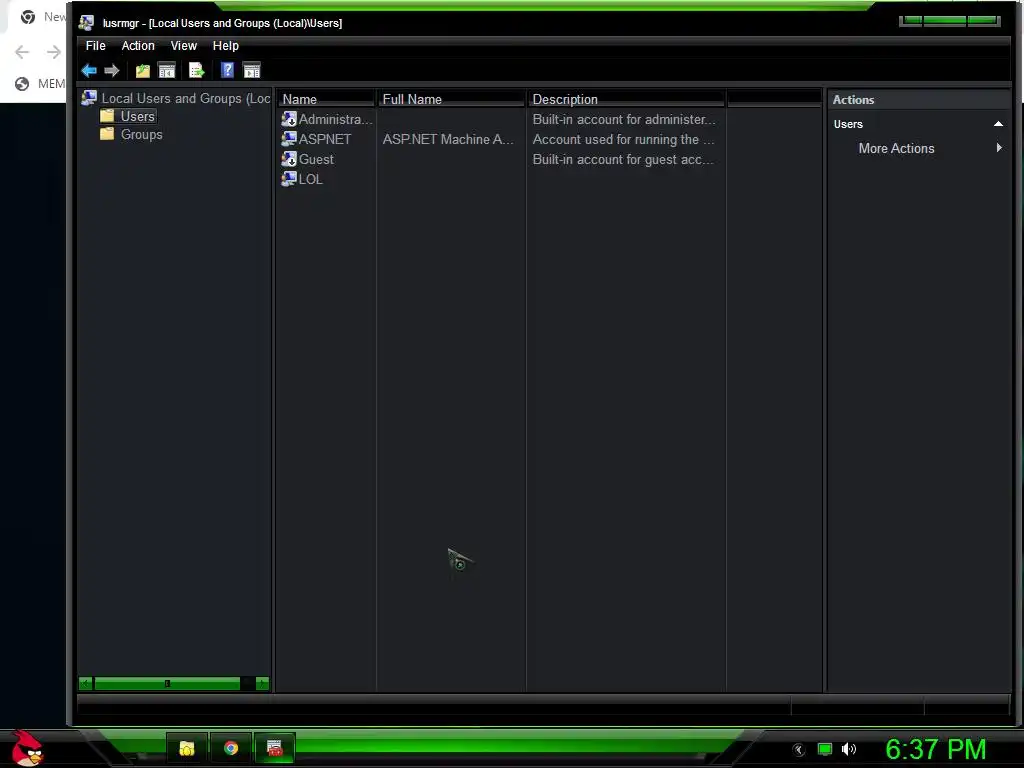The image size is (1024, 768).
Task: Select the LOL user name
Action: tap(310, 179)
